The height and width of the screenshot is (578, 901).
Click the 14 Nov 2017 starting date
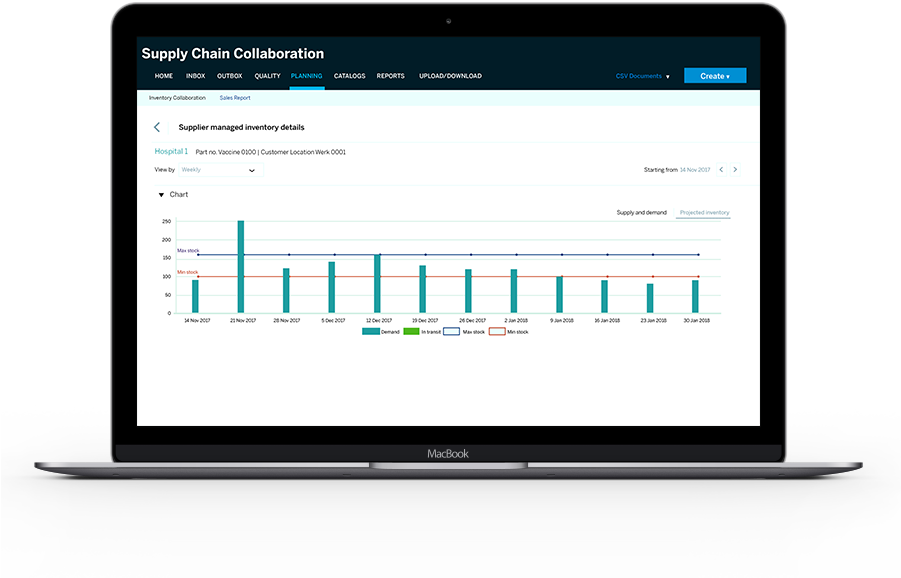[x=695, y=170]
